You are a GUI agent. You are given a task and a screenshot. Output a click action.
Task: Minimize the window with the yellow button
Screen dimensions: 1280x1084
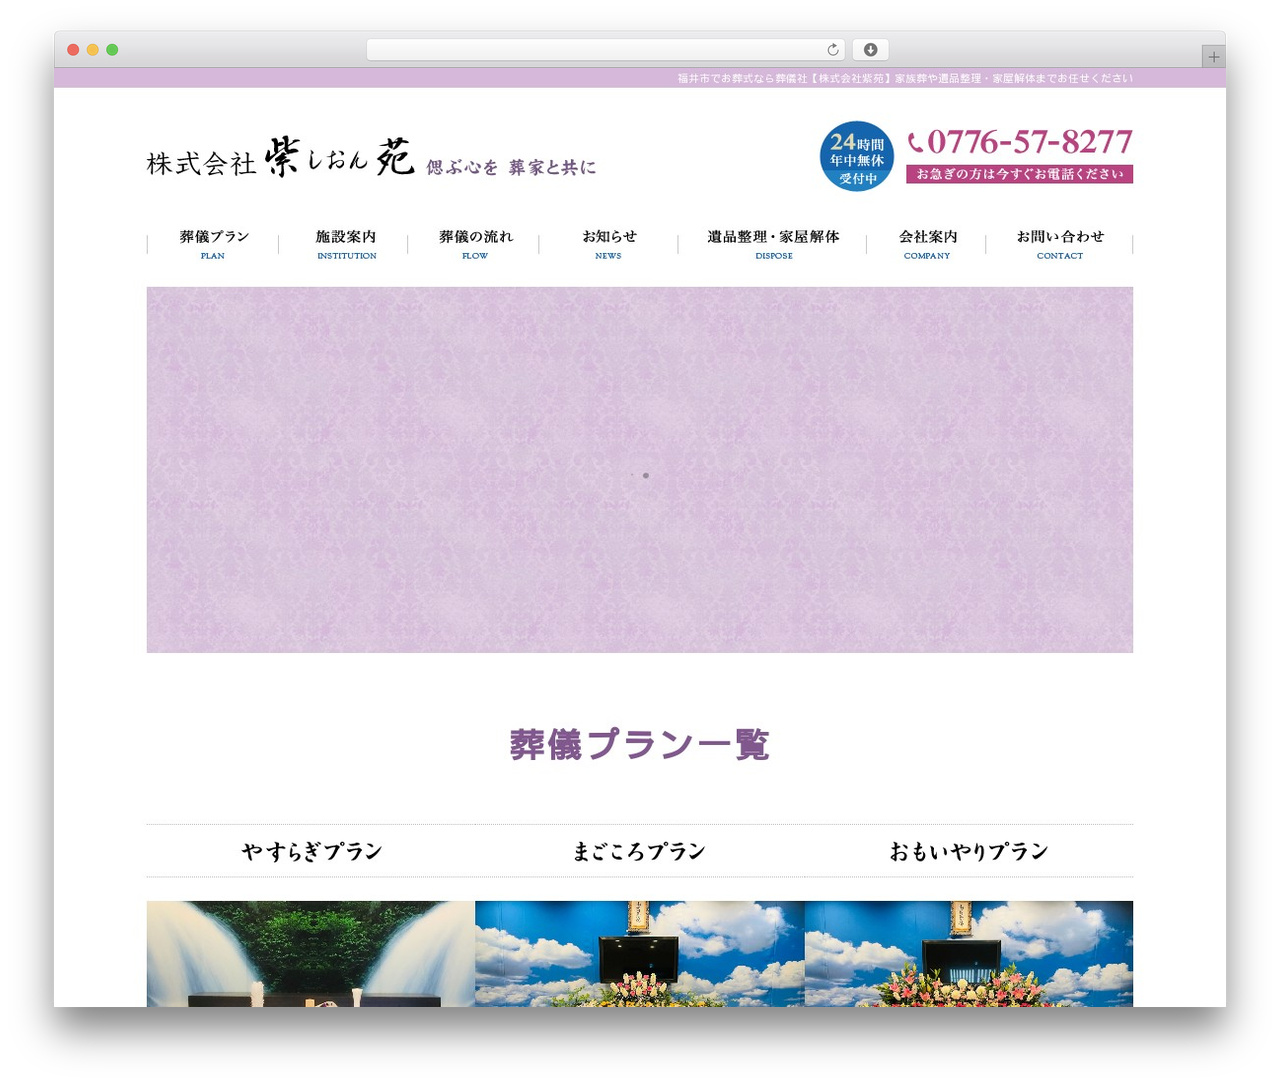93,50
